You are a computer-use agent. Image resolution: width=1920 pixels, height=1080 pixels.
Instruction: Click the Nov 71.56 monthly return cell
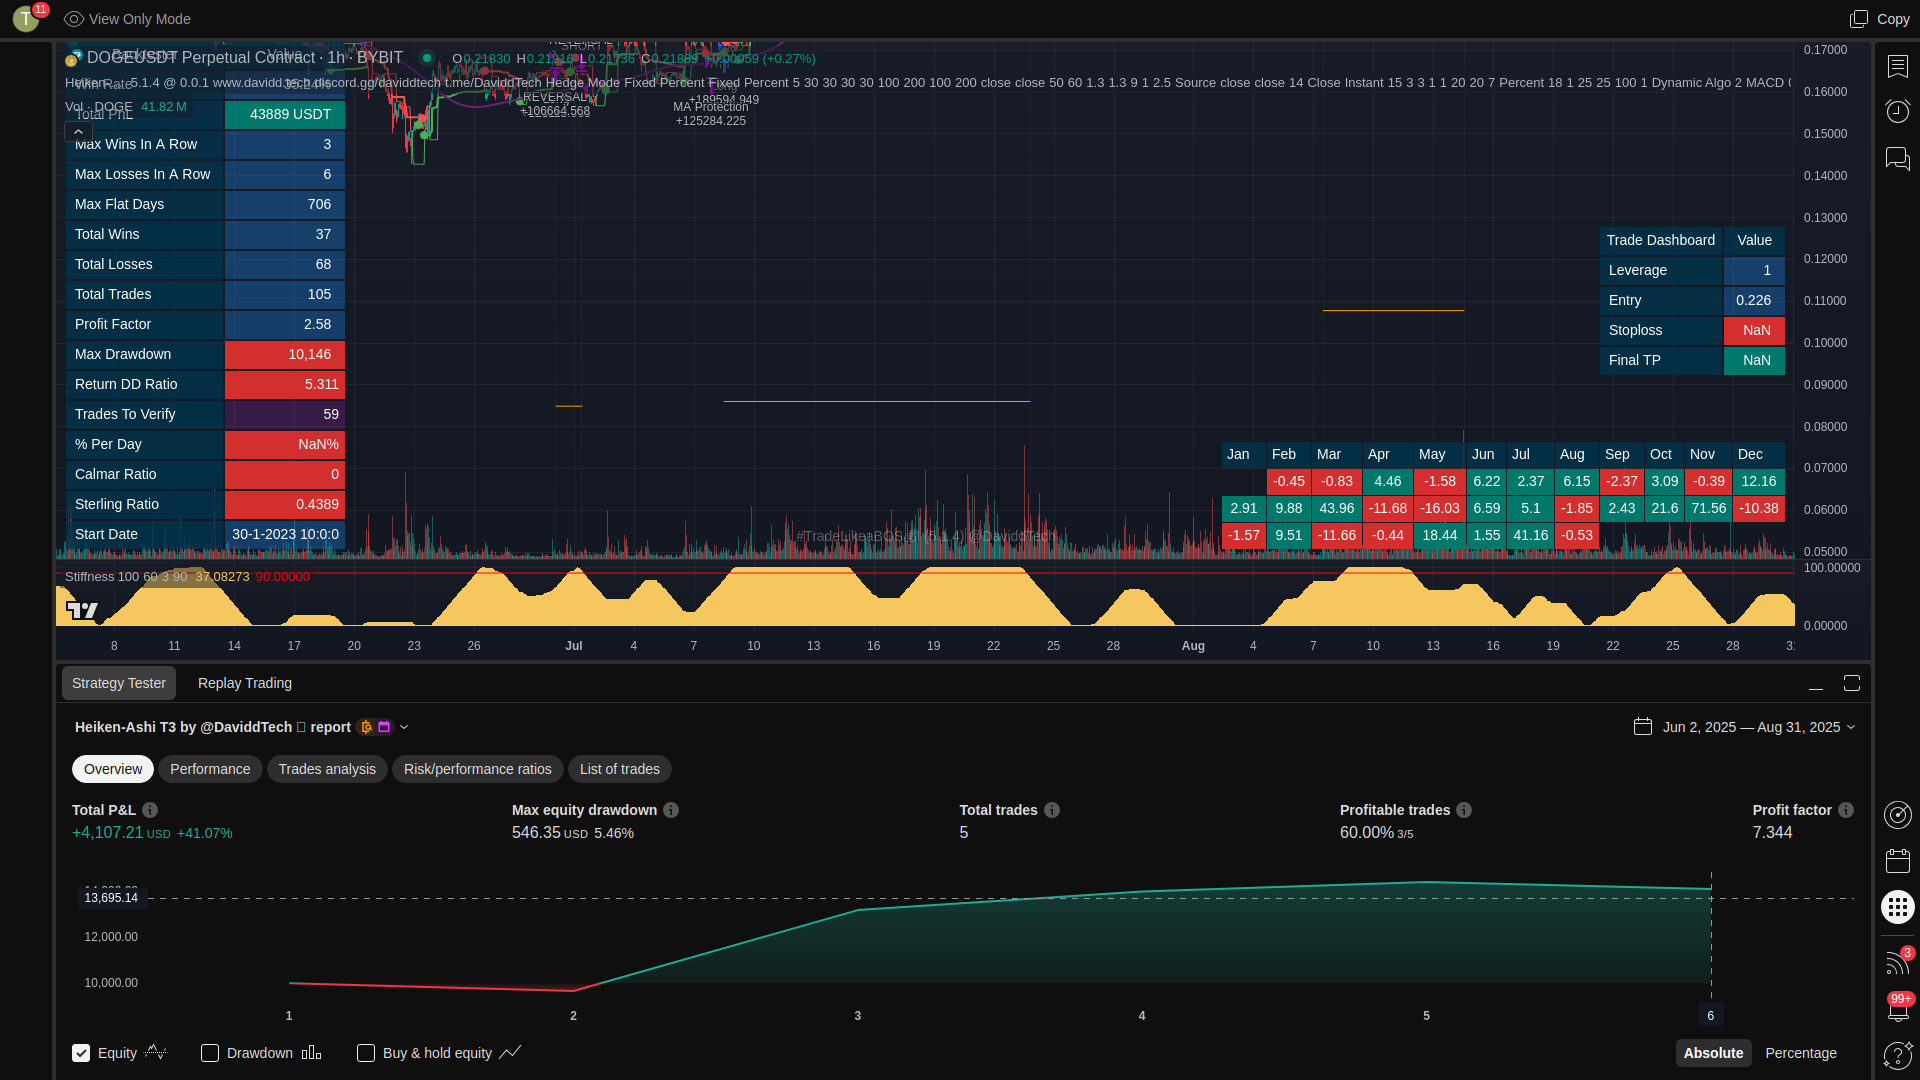1709,508
